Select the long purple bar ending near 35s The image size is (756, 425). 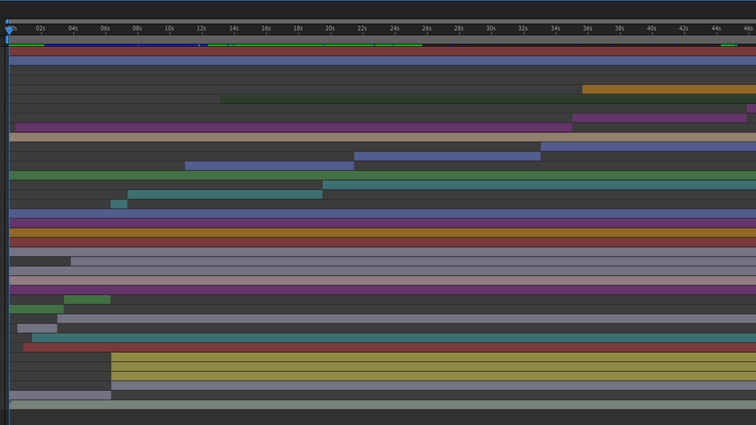click(294, 127)
